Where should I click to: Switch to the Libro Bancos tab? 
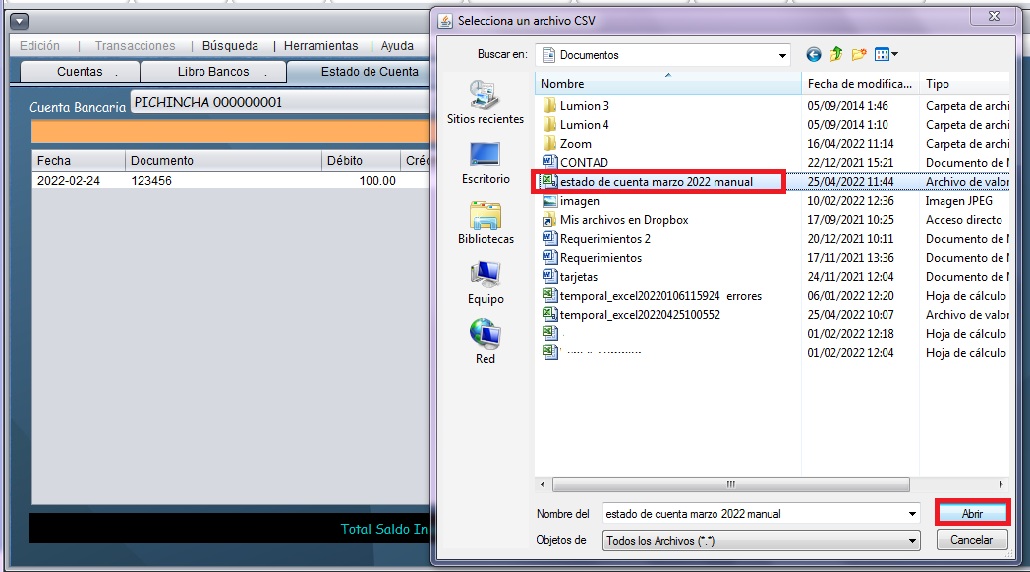coord(213,72)
